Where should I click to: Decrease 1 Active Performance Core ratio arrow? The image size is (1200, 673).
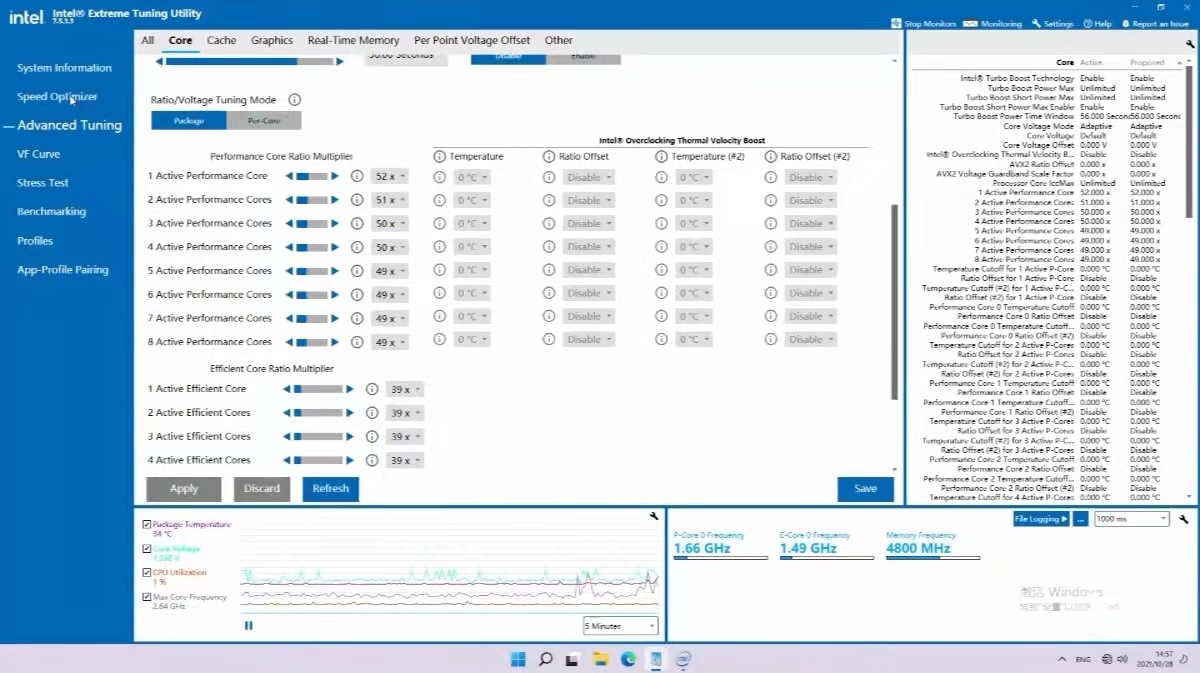[x=289, y=176]
